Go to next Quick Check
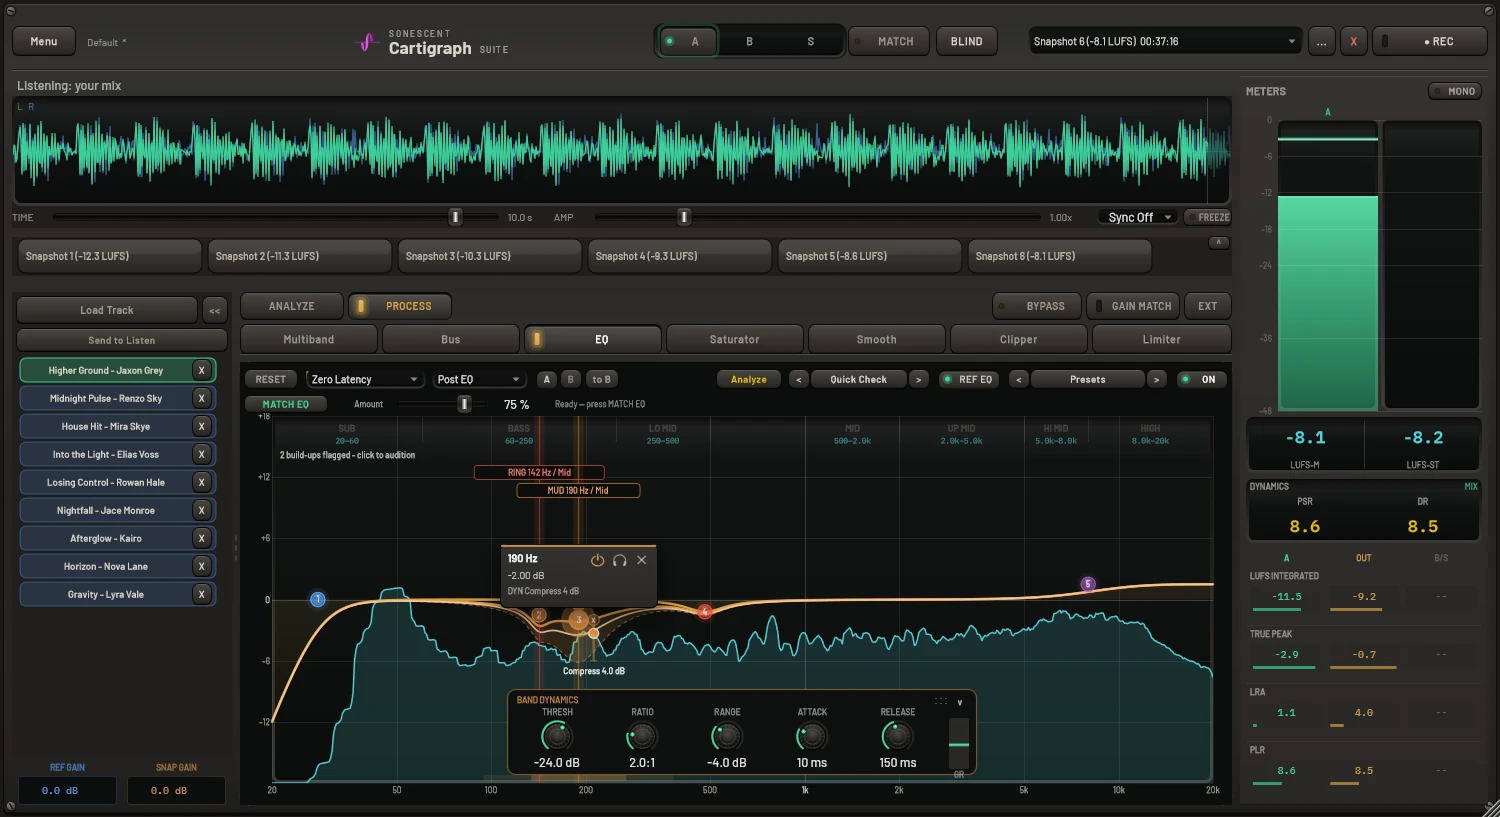The width and height of the screenshot is (1500, 817). tap(918, 379)
